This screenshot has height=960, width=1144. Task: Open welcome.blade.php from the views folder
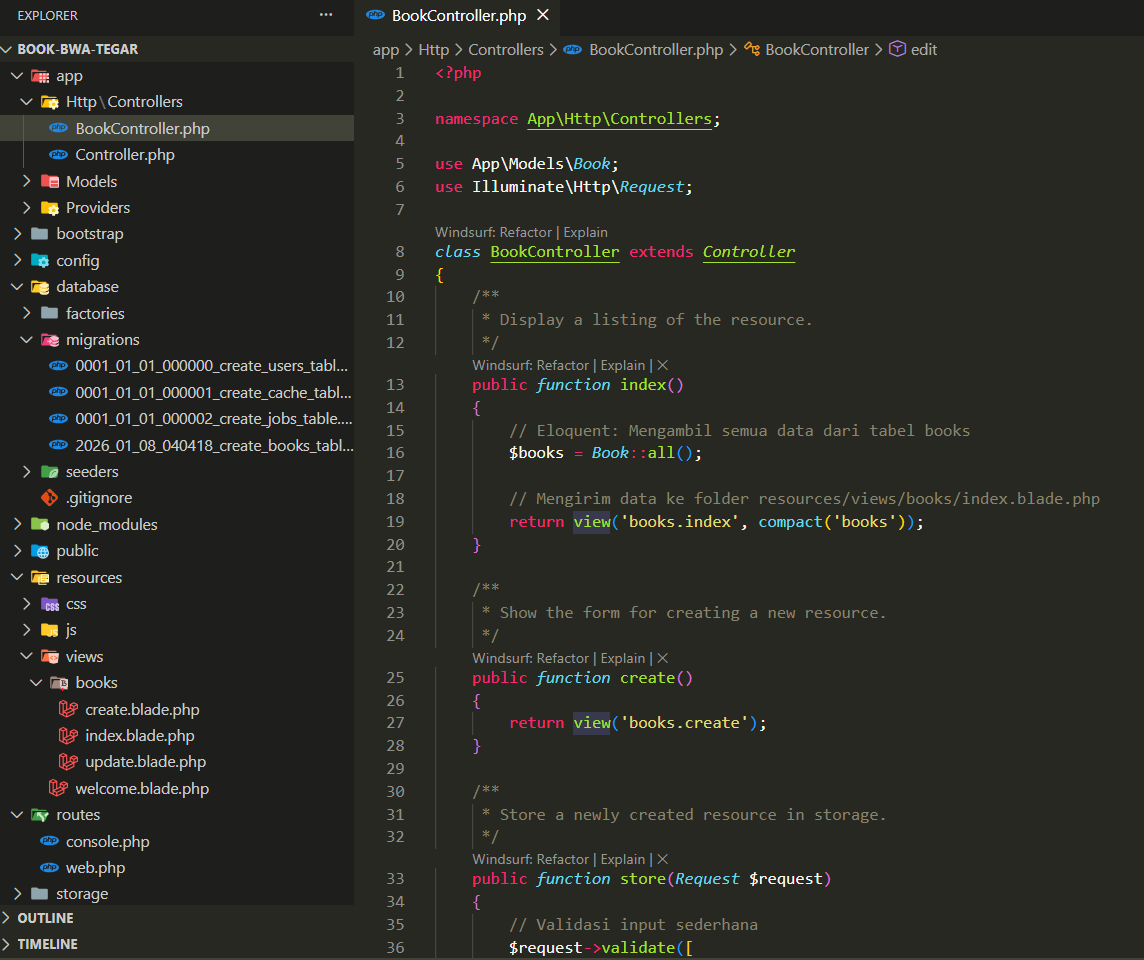[141, 788]
